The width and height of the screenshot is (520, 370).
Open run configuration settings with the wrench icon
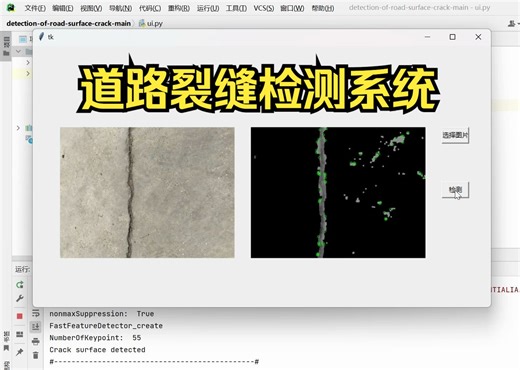pos(20,298)
